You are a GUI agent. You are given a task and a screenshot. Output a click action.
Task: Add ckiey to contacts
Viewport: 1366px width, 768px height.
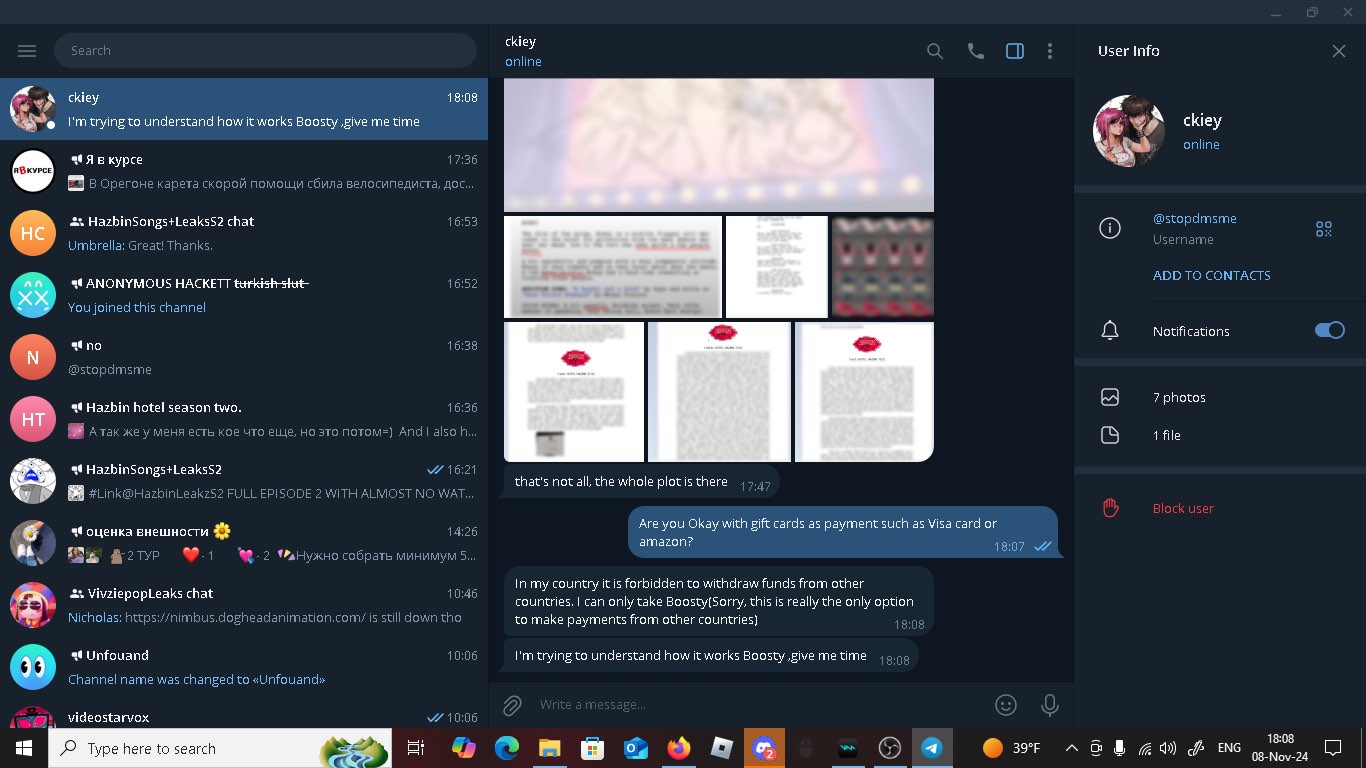pos(1211,275)
